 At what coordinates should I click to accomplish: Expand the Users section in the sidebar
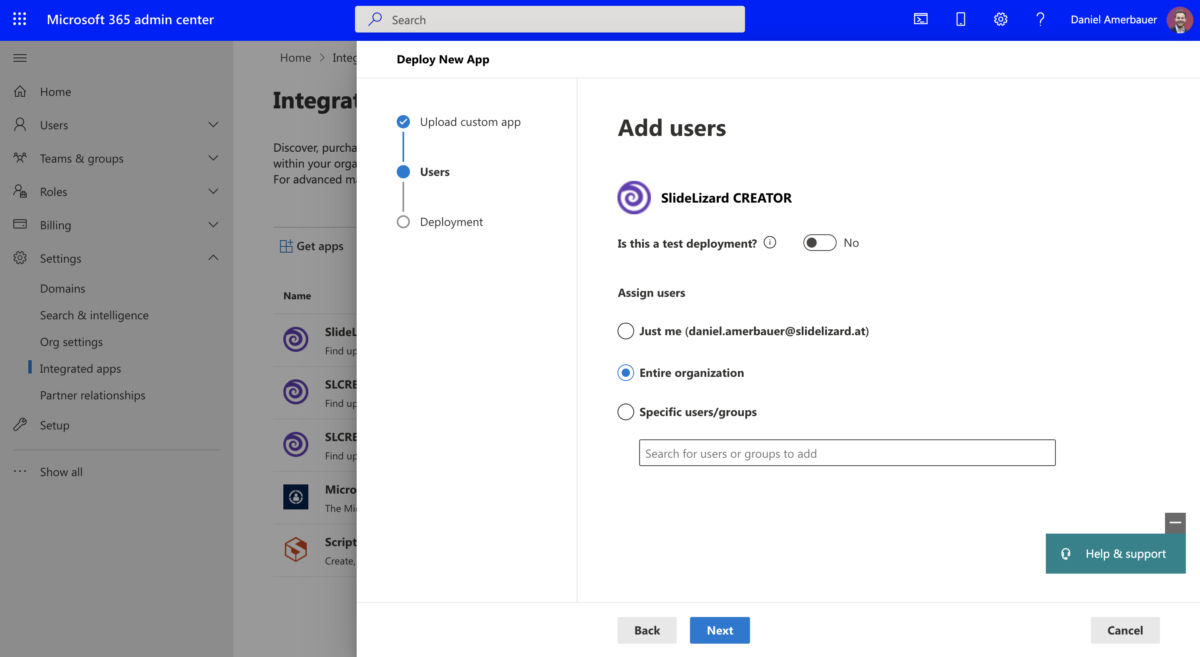click(x=212, y=124)
